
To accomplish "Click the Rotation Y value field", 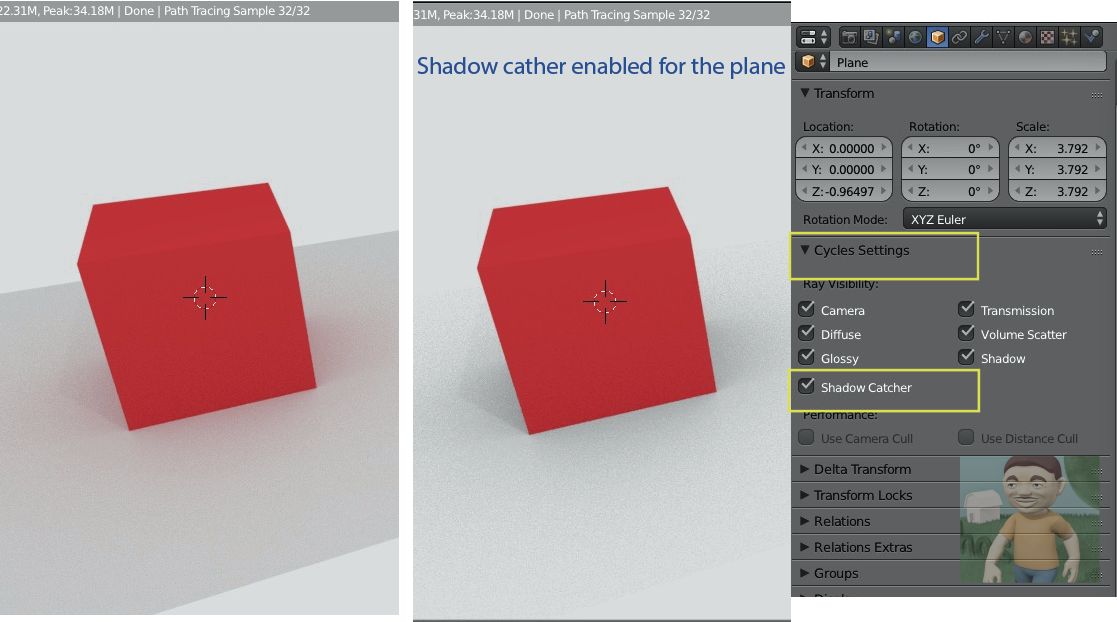I will (950, 170).
